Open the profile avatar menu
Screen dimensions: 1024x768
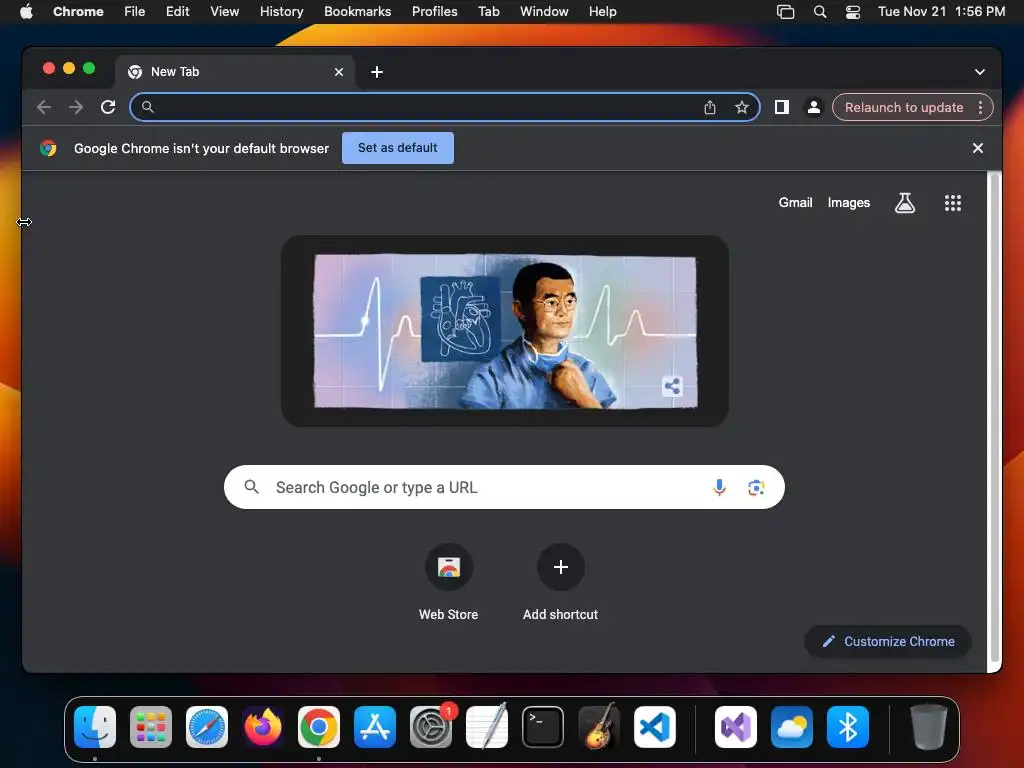[x=814, y=107]
